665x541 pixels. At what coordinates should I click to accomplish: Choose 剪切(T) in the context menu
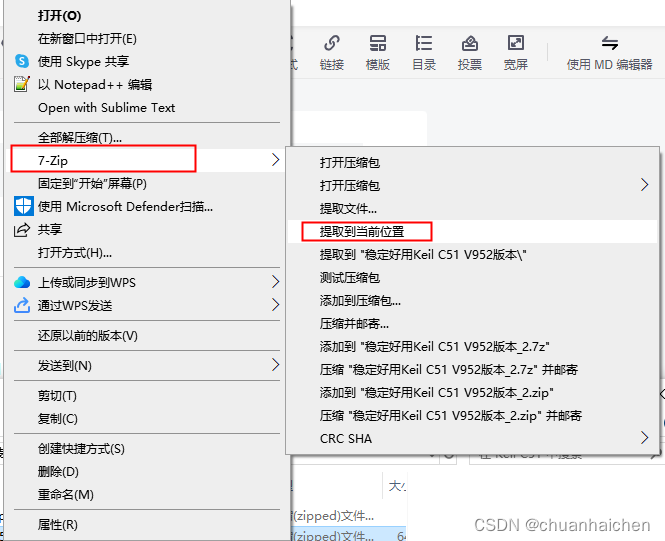point(57,396)
